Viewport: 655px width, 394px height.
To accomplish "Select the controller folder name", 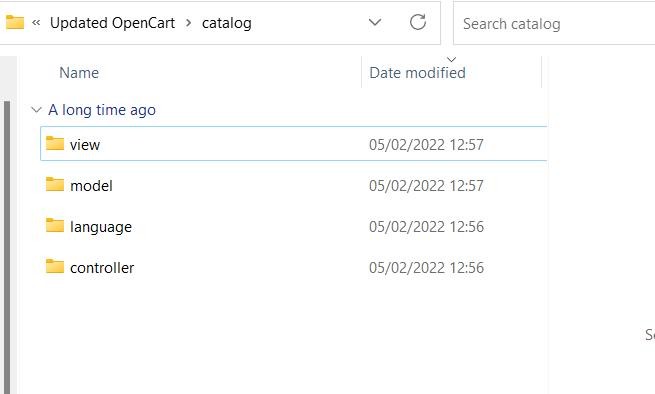I will (102, 268).
